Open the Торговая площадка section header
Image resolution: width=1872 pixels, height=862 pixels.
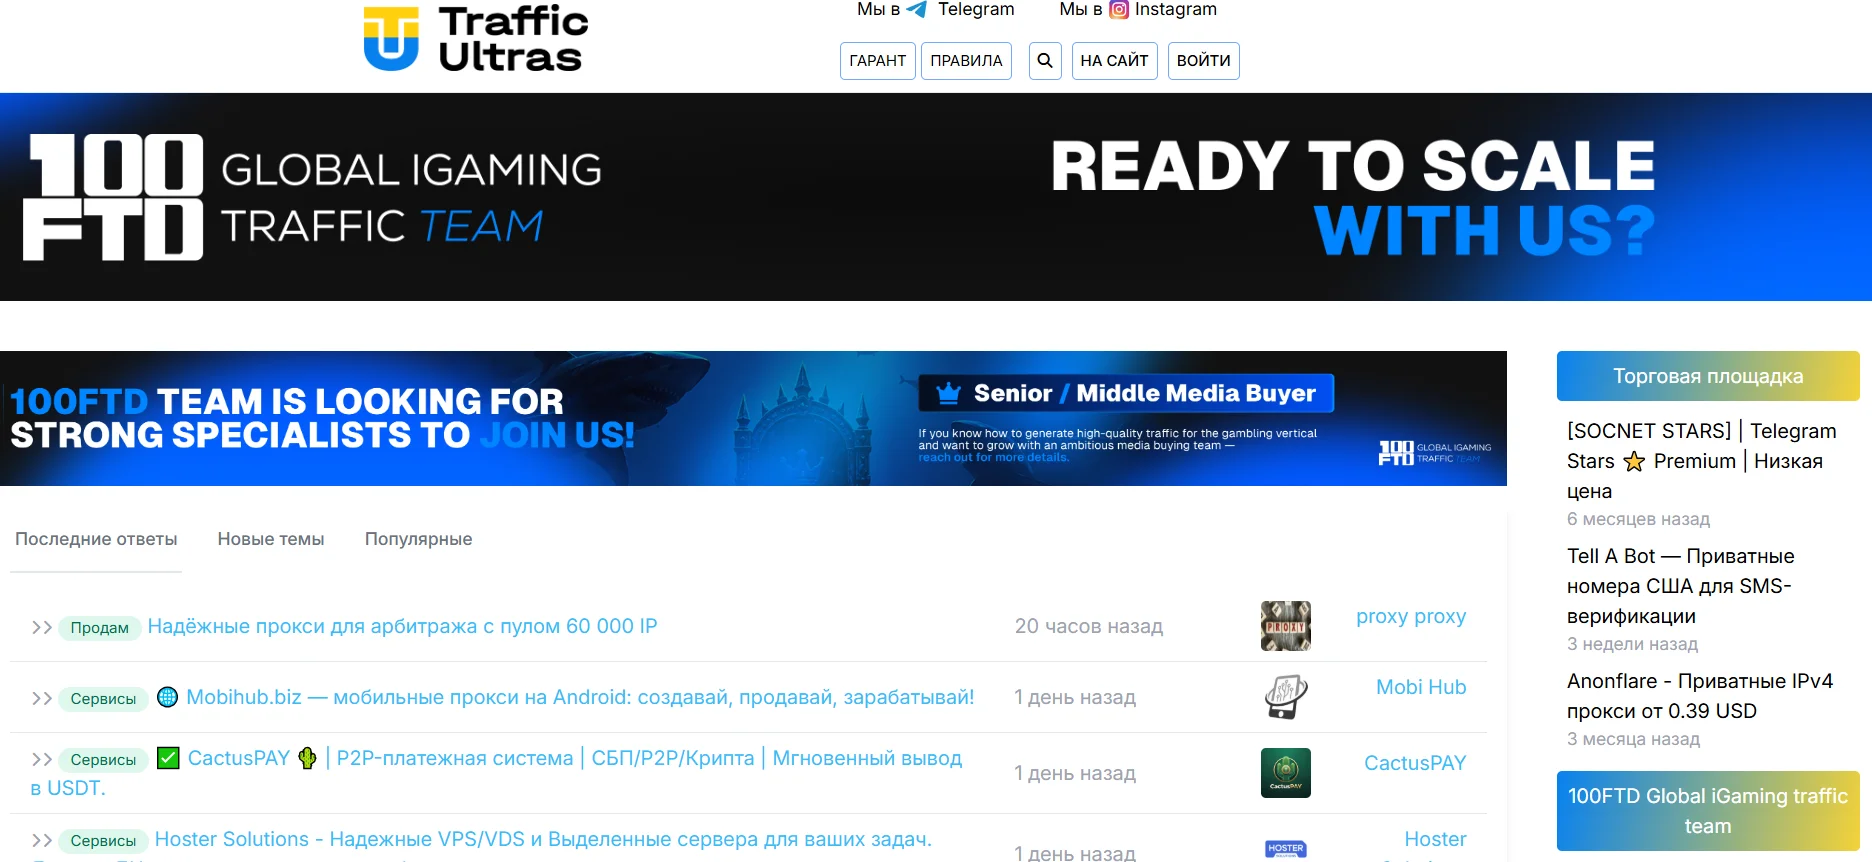tap(1708, 376)
